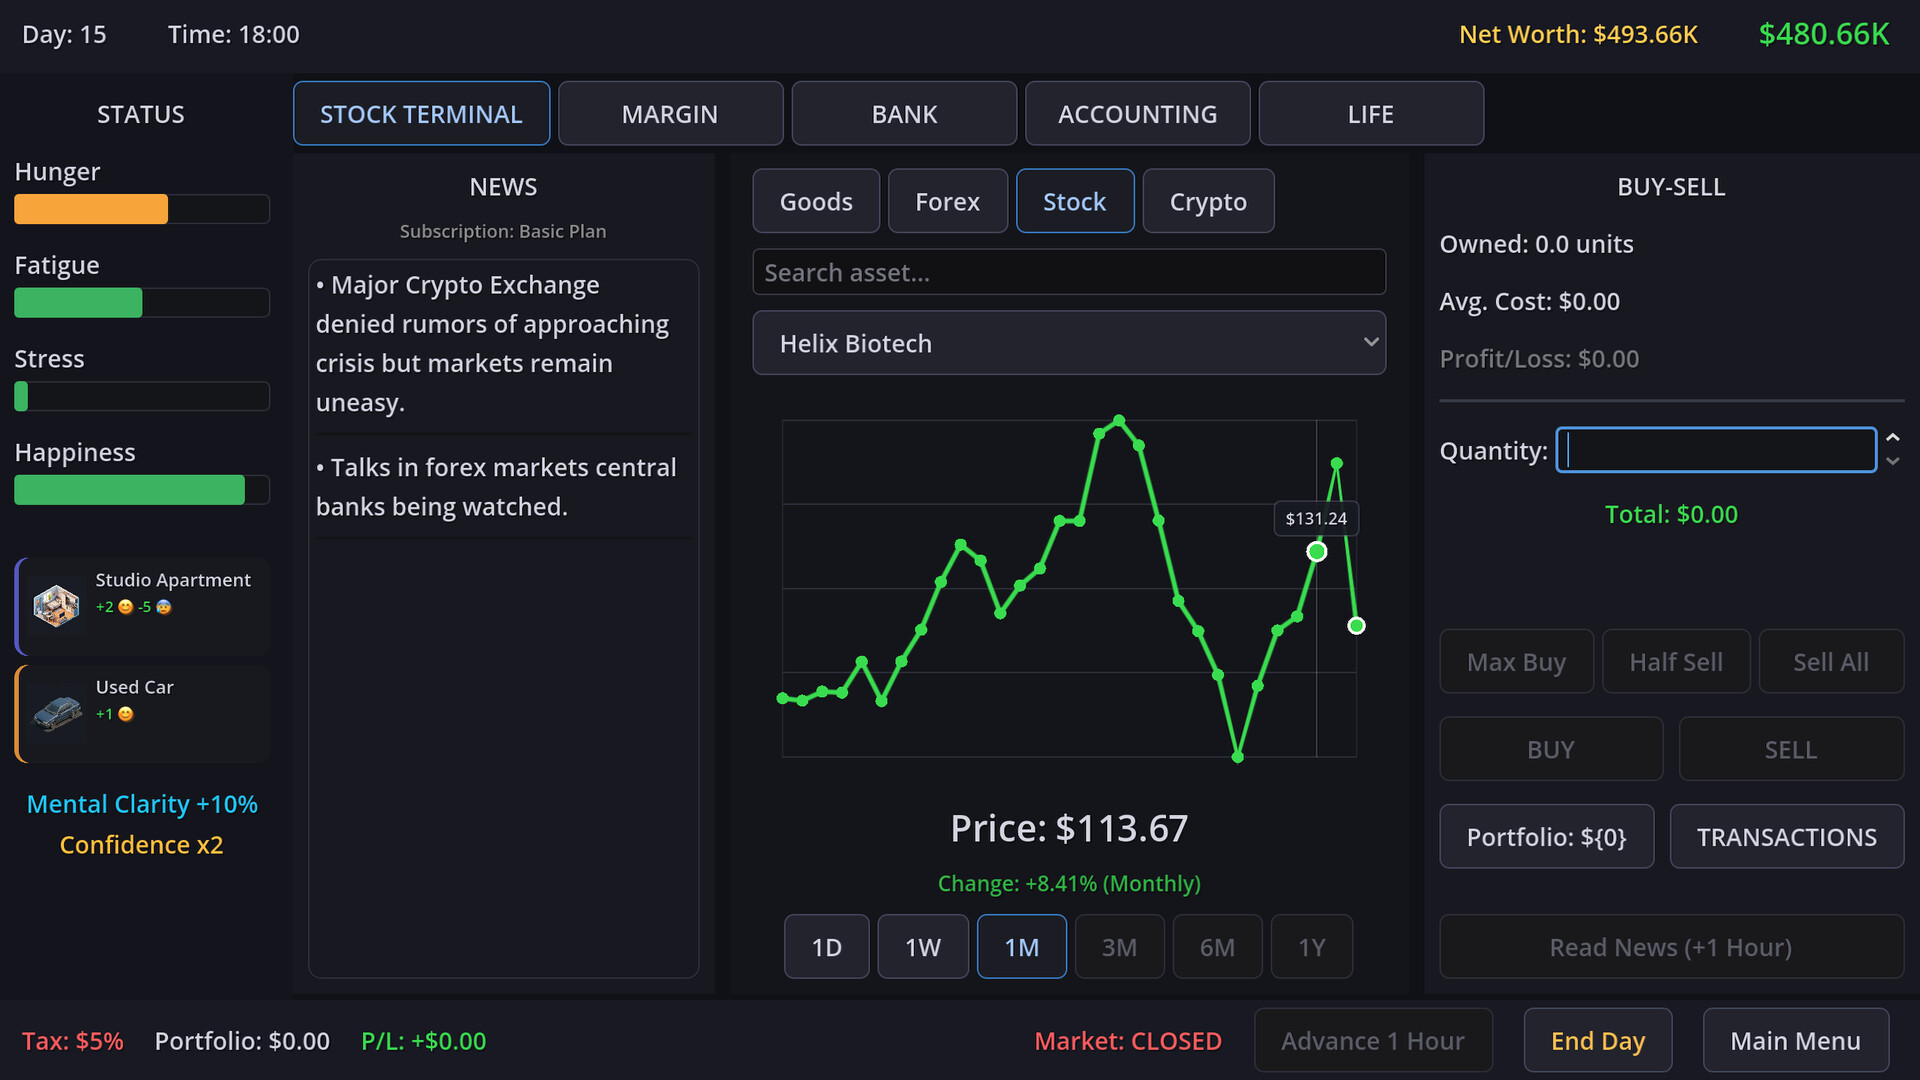Image resolution: width=1920 pixels, height=1080 pixels.
Task: Decrease quantity with the down stepper arrow
Action: coord(1892,462)
